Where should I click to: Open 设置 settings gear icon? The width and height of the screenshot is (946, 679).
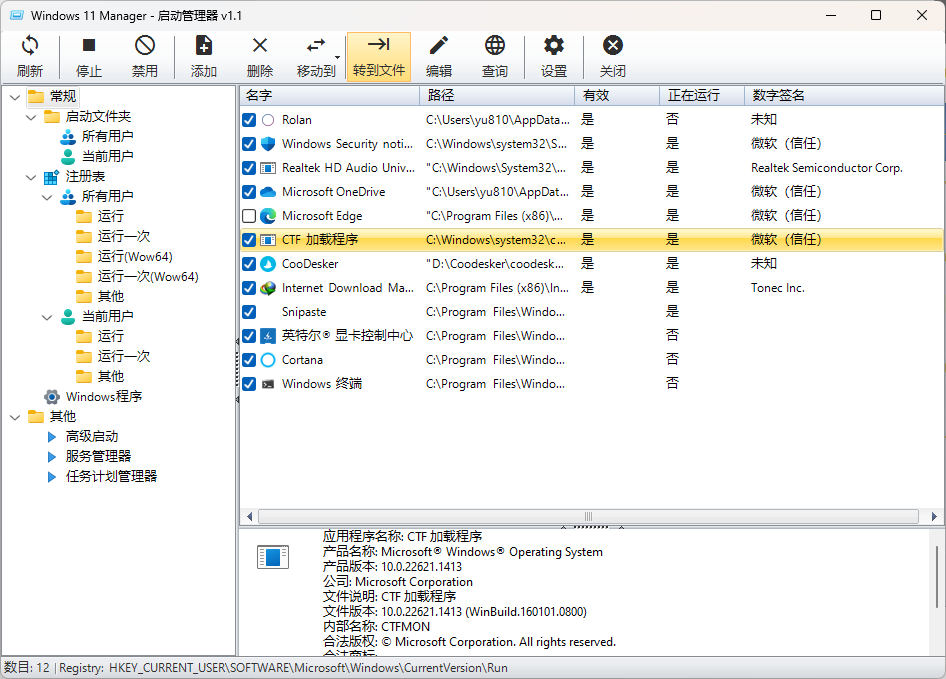point(553,45)
